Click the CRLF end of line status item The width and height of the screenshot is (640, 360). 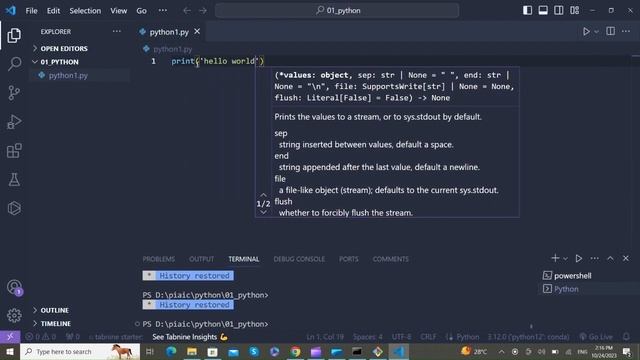click(x=428, y=337)
